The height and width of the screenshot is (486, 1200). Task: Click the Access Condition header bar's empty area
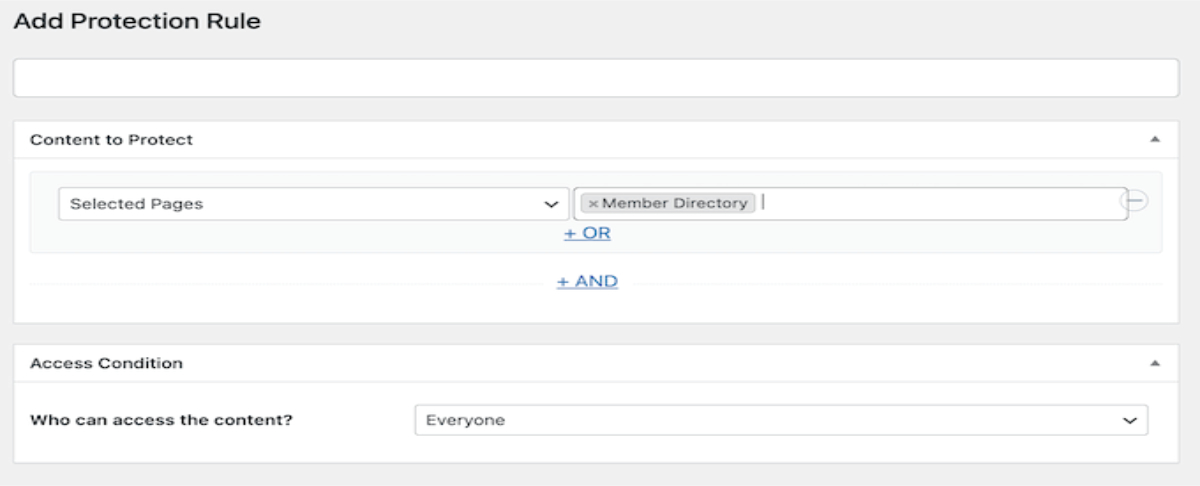pos(650,364)
